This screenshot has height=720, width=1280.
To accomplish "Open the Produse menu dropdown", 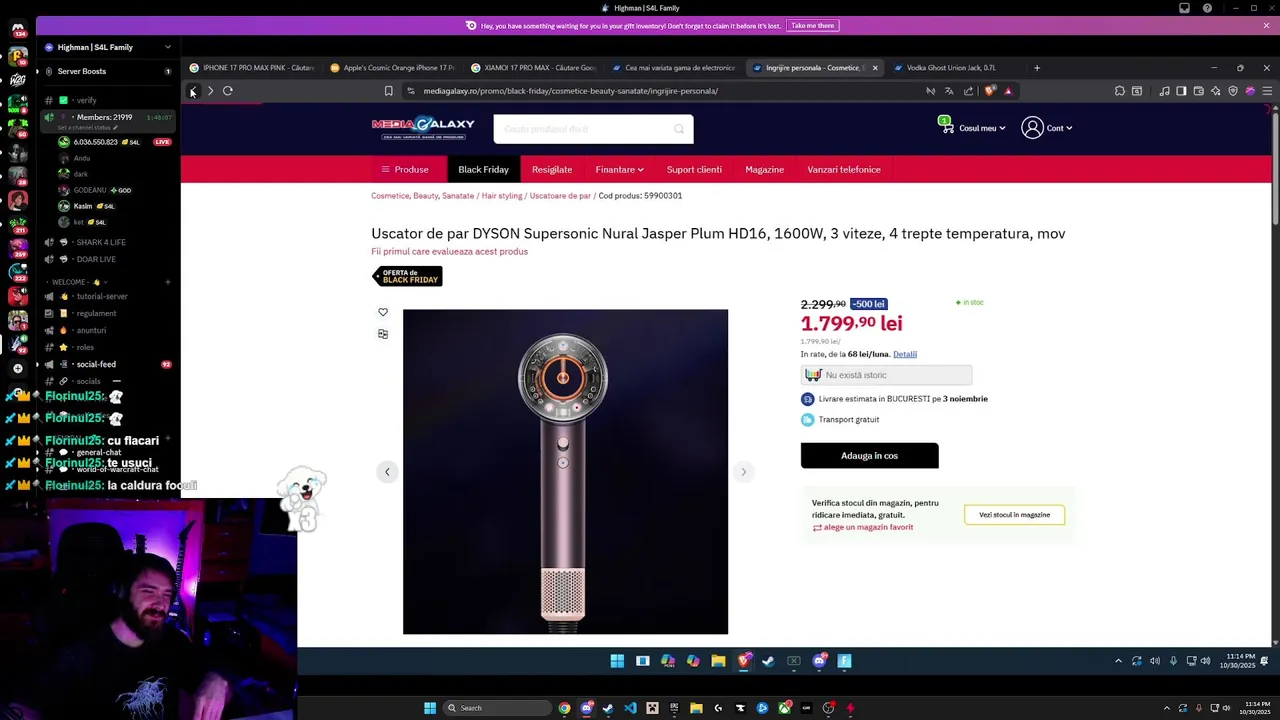I will [405, 170].
